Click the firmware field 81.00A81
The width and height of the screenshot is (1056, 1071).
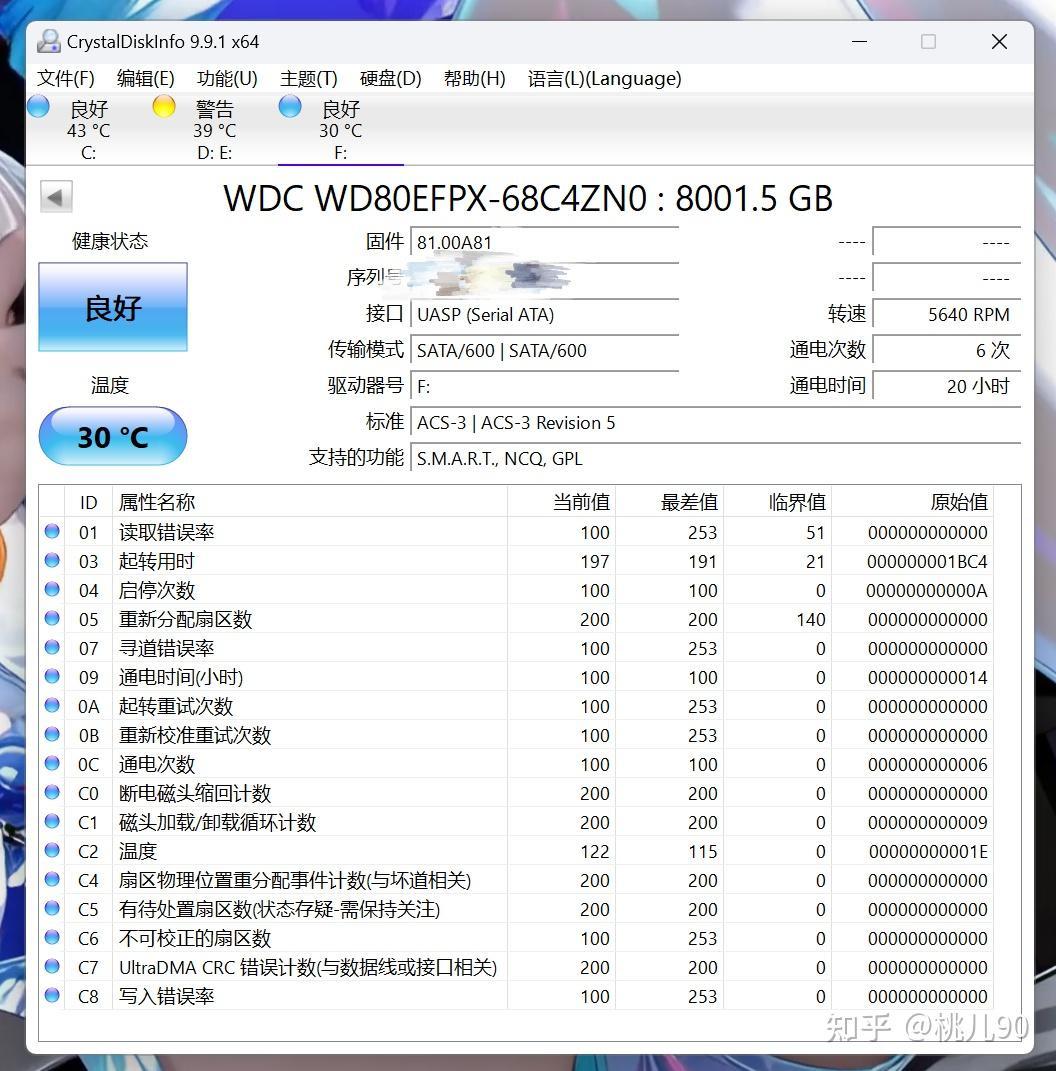tap(544, 242)
